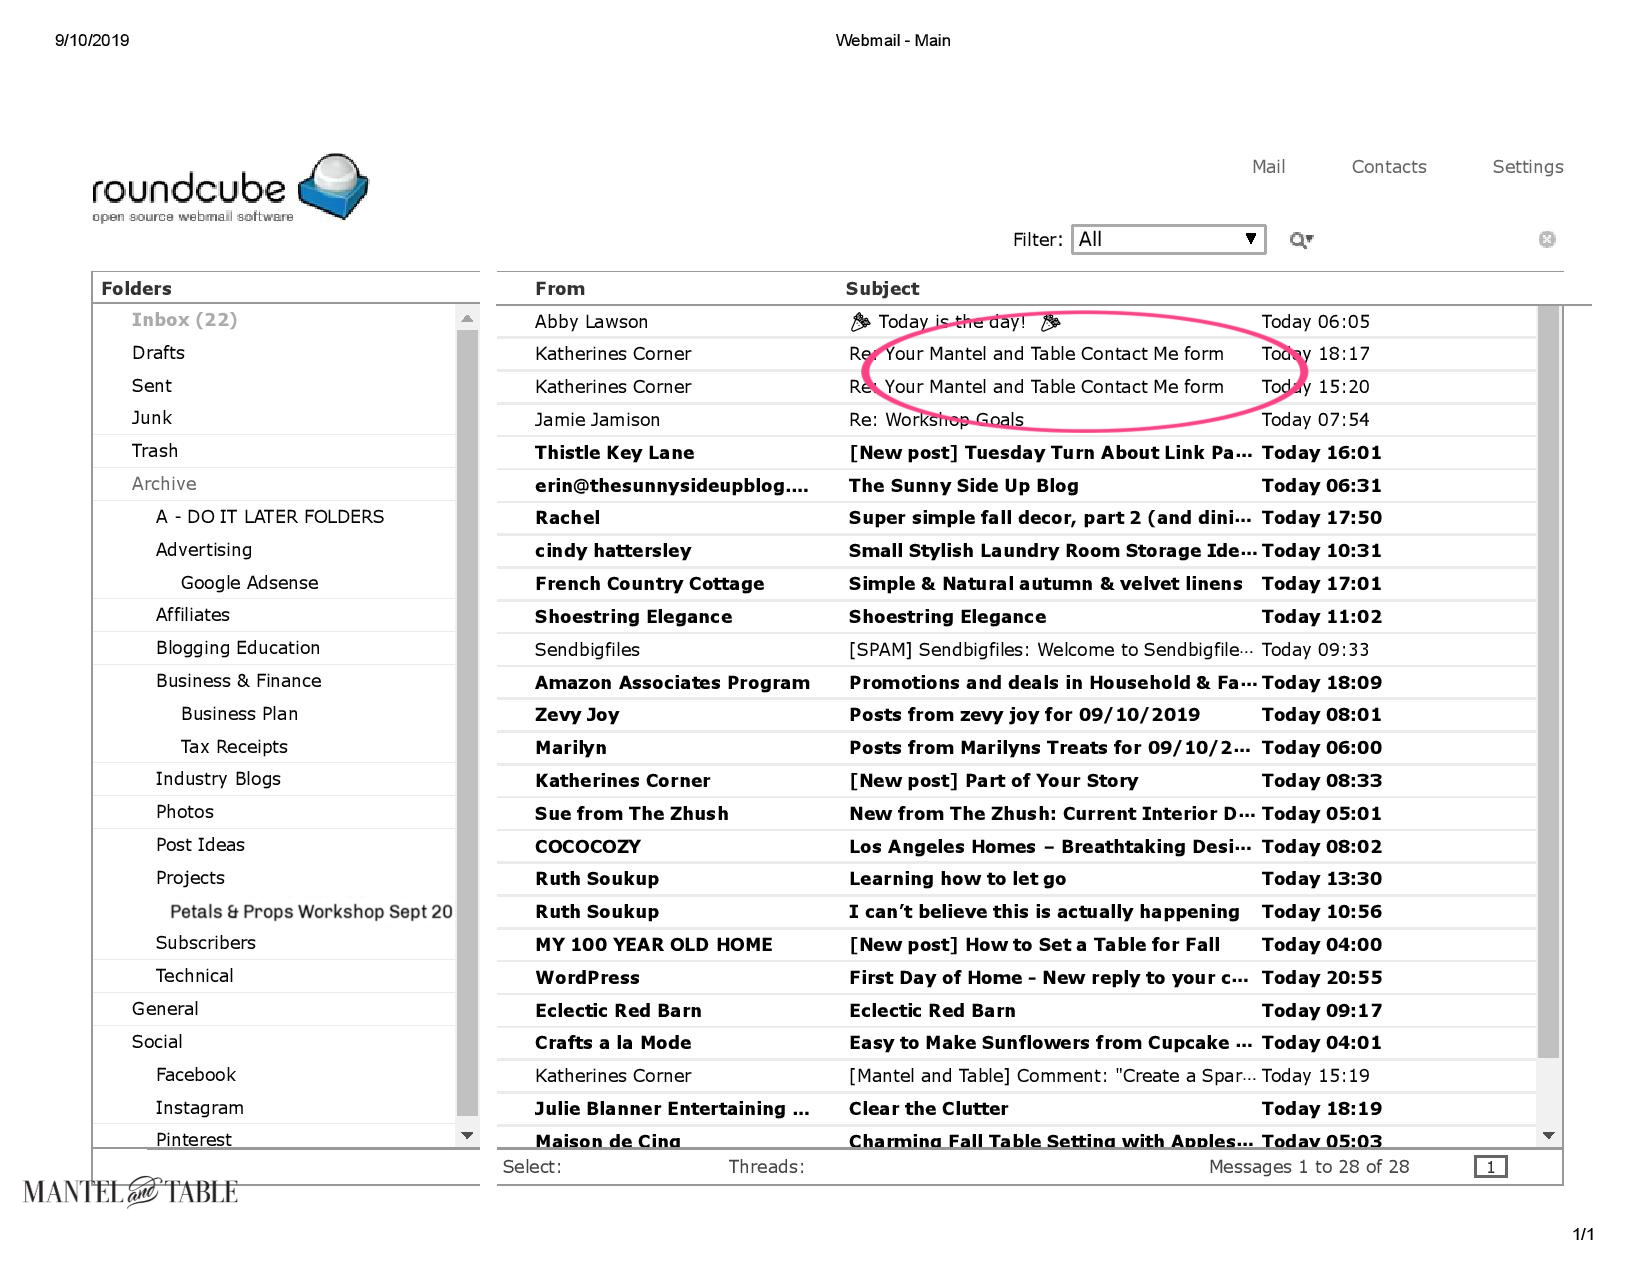Open Marilyn's Marilyns Treats posts email
Viewport: 1650px width, 1275px height.
coord(1016,748)
